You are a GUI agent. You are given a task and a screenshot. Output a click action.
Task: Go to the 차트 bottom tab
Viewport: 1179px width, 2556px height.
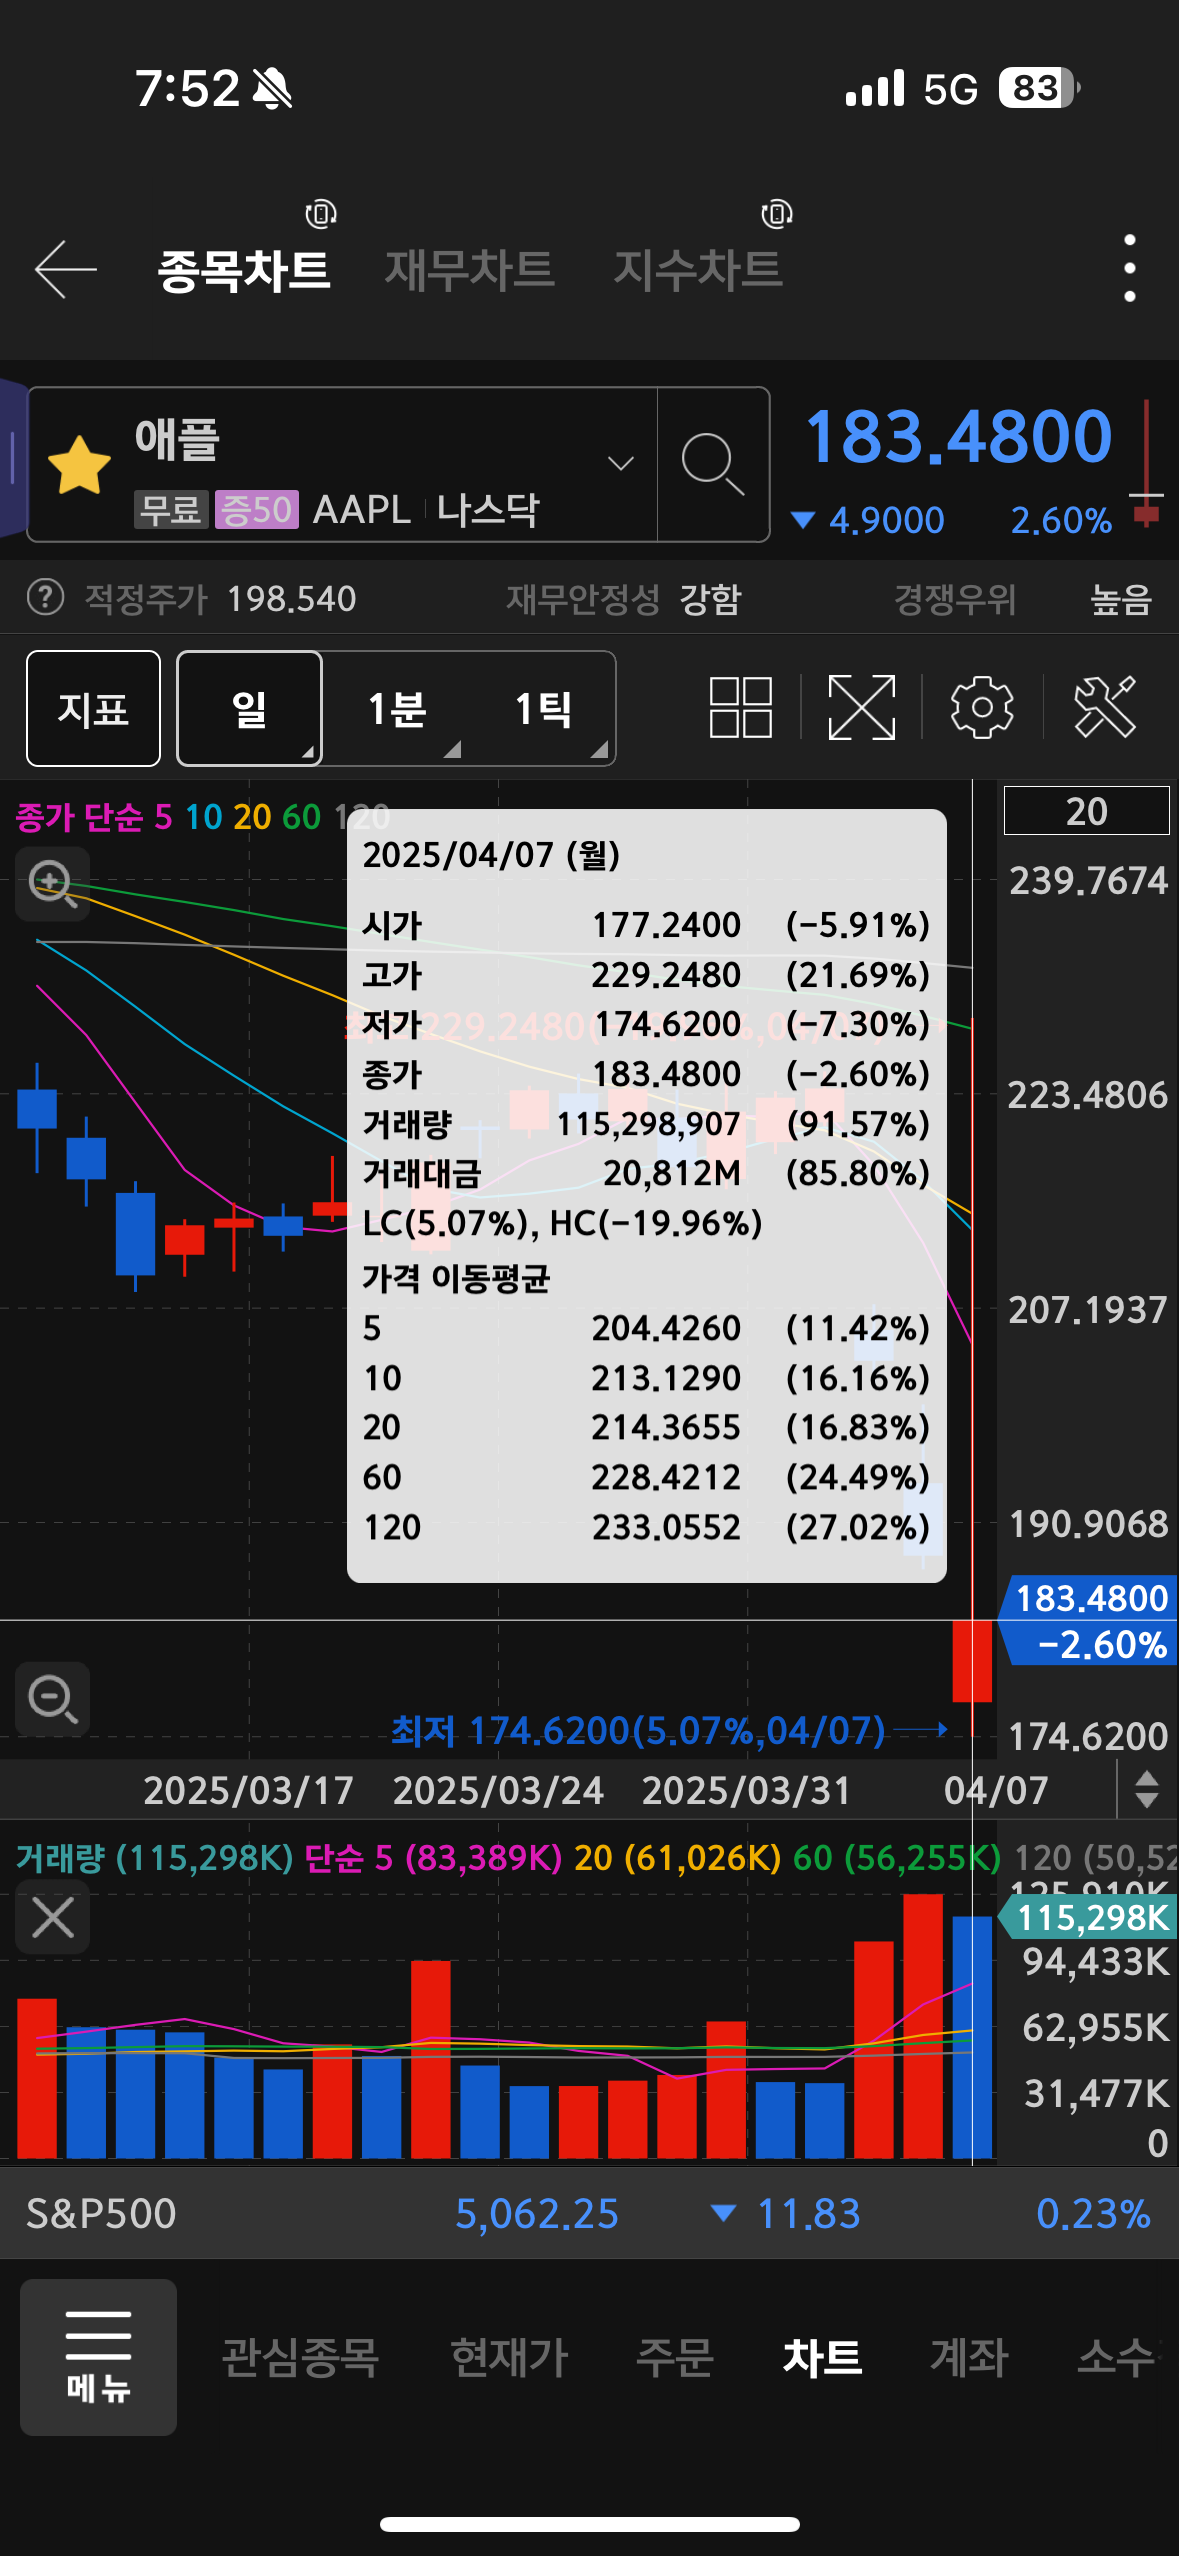coord(822,2357)
